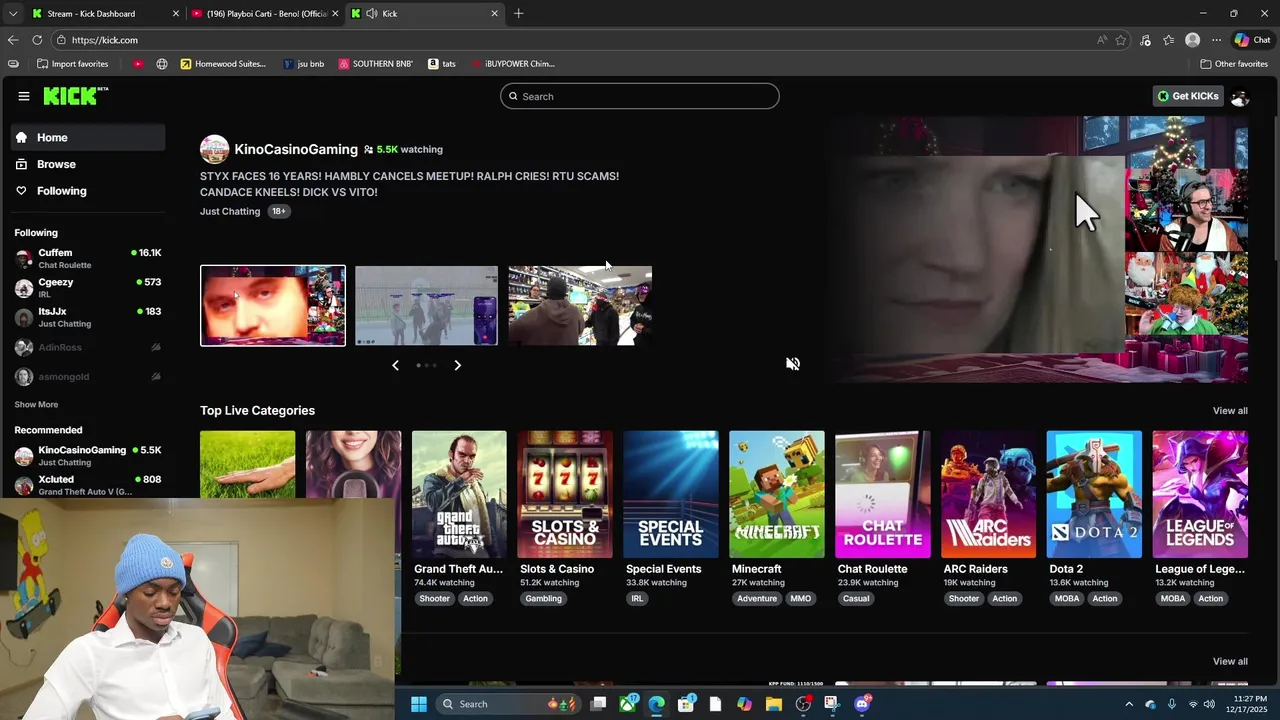Open ItsJJx's channel in Following list
1280x720 pixels.
point(88,317)
